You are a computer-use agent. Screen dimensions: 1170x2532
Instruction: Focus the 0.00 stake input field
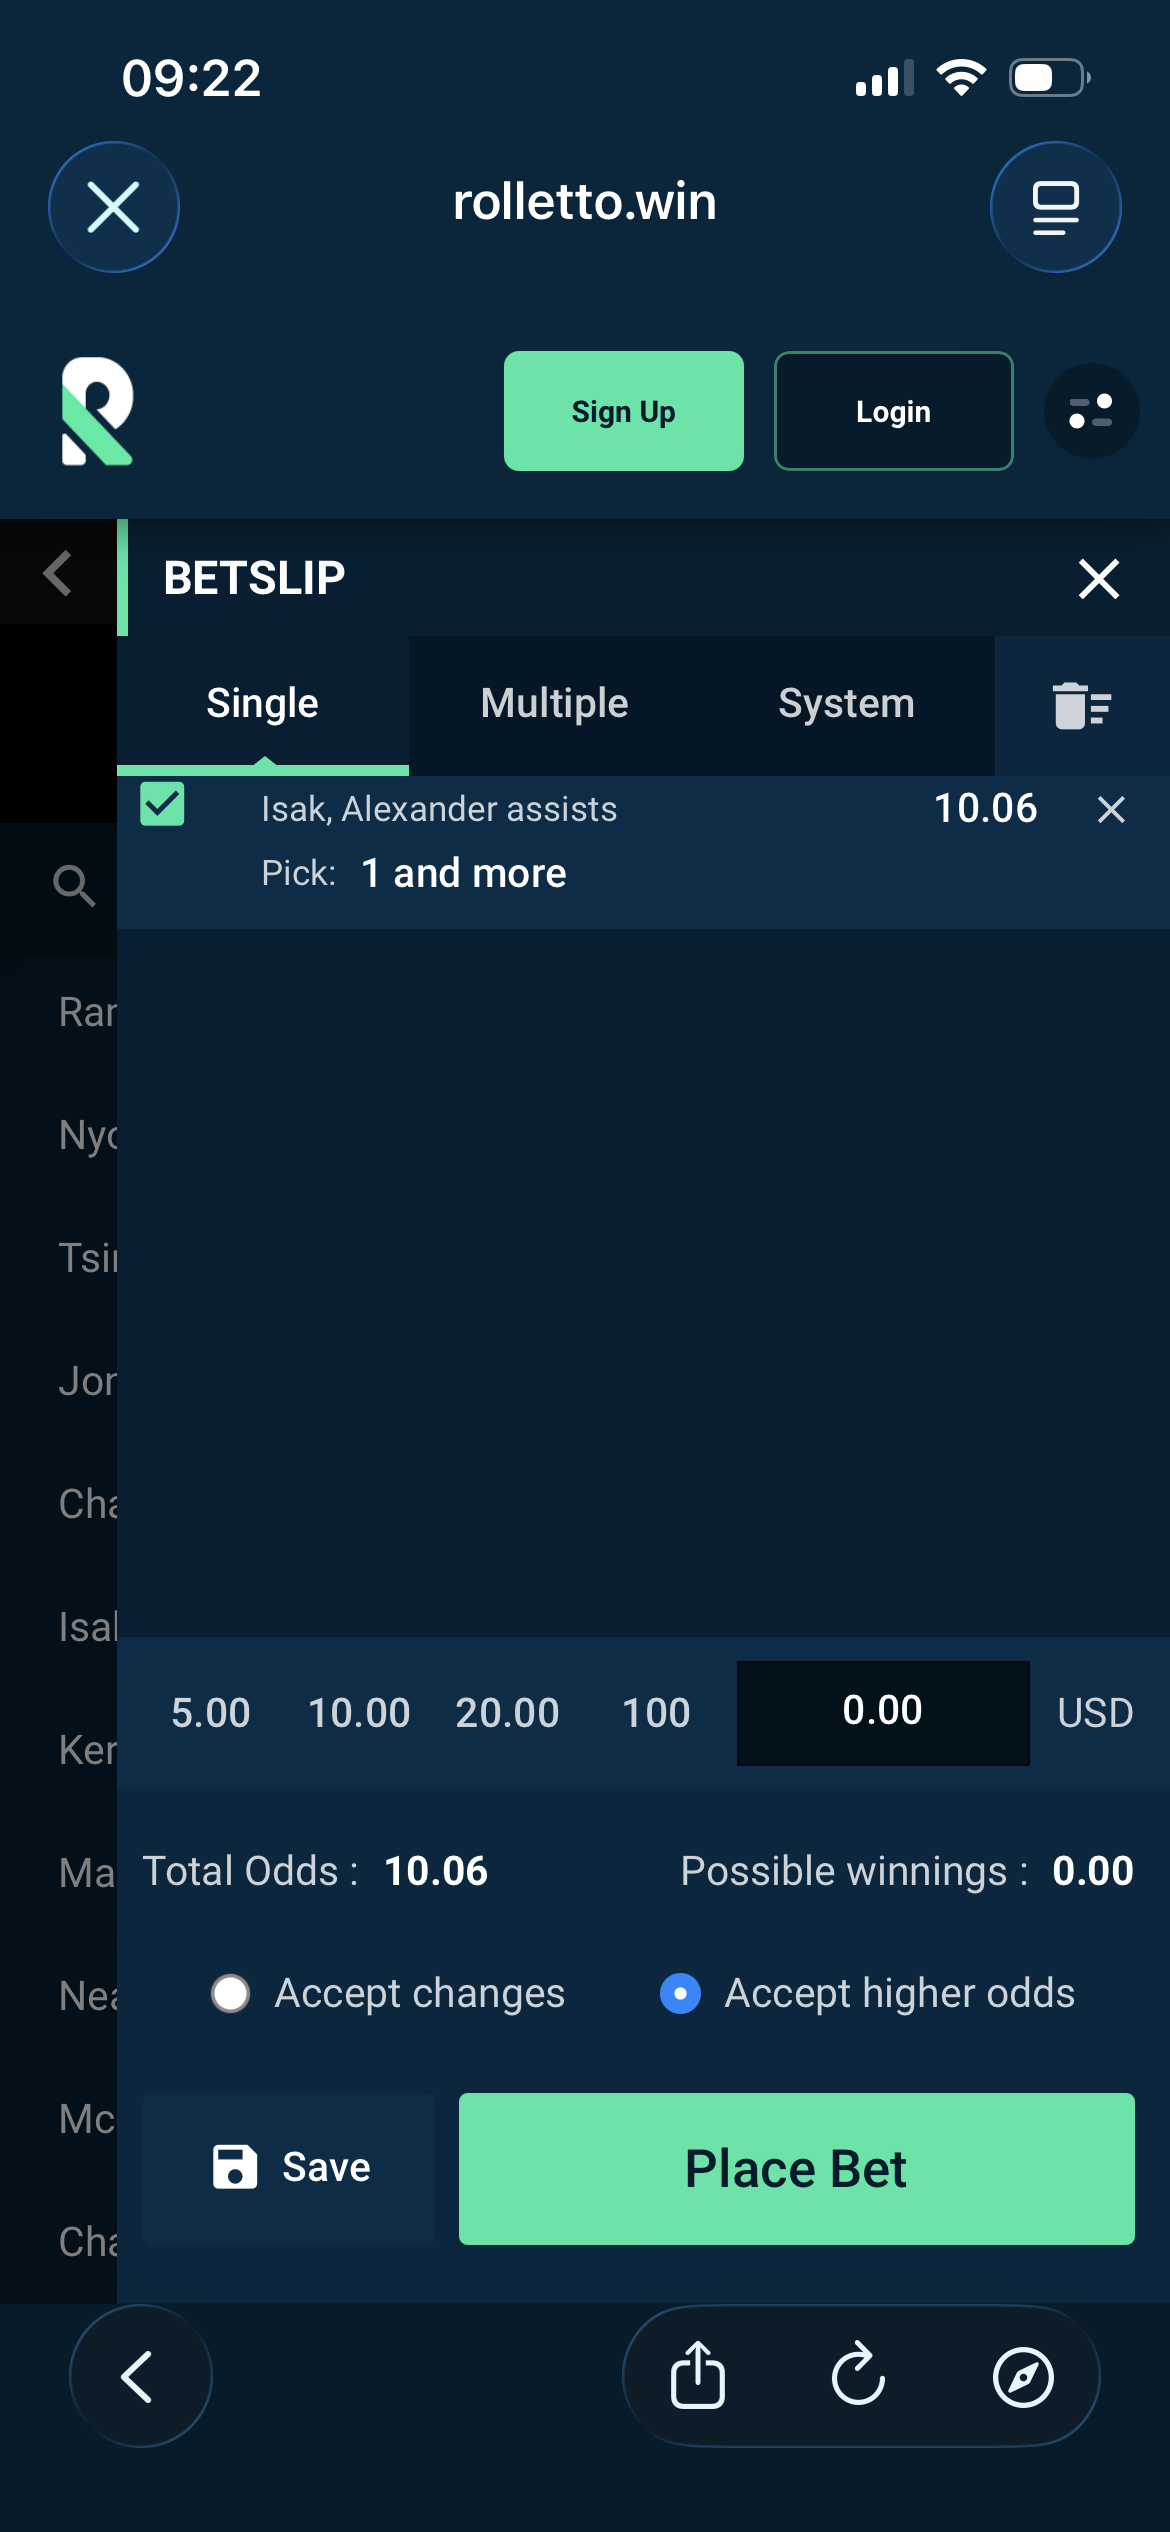click(883, 1713)
